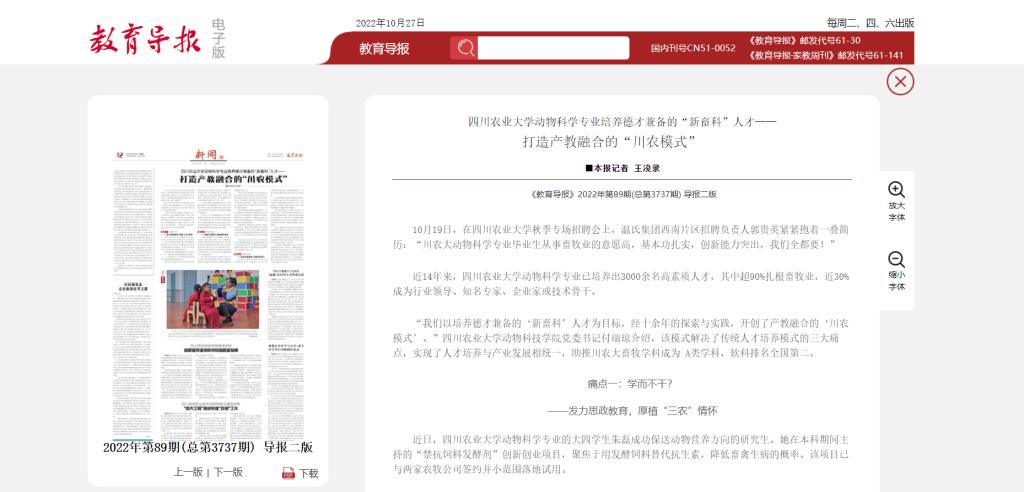
Task: Click the 电子版 label beside the logo
Action: click(x=218, y=38)
